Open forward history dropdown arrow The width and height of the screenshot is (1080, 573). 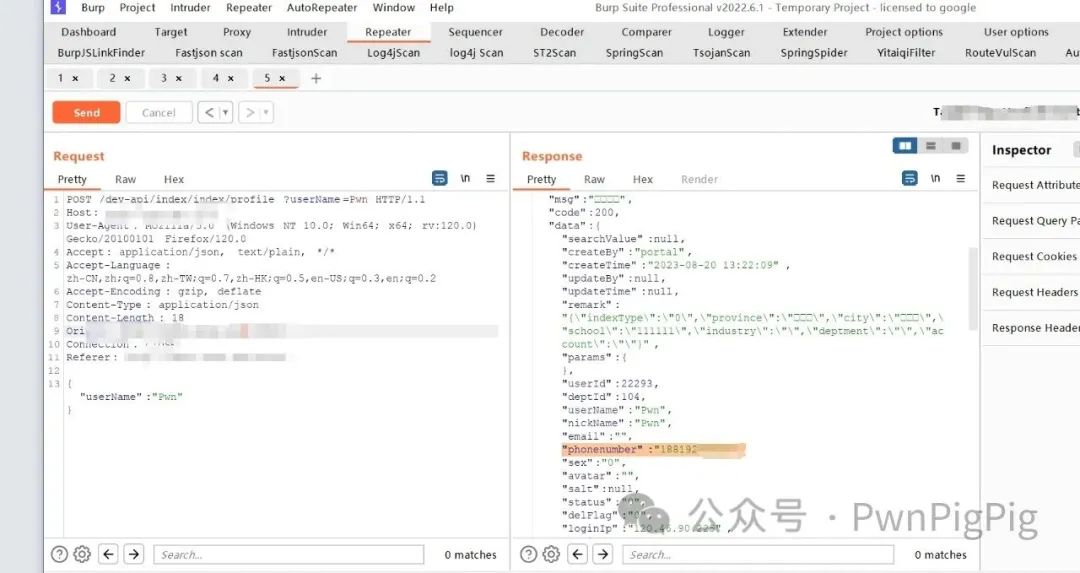coord(267,112)
